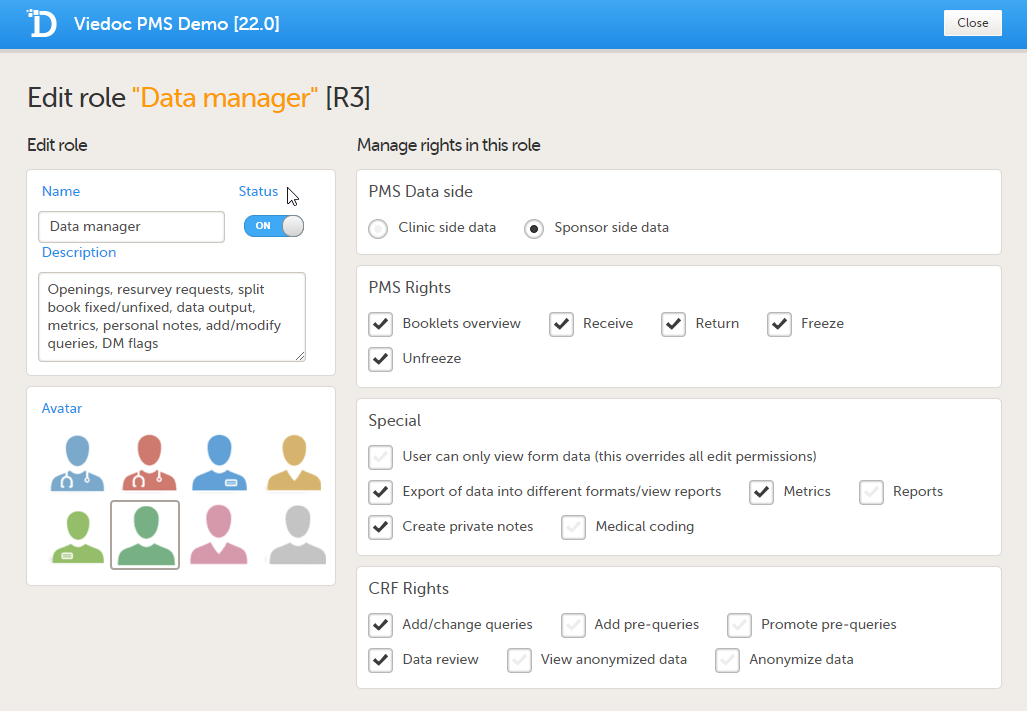Select the Clinic side data radio button
1027x711 pixels.
coord(378,228)
